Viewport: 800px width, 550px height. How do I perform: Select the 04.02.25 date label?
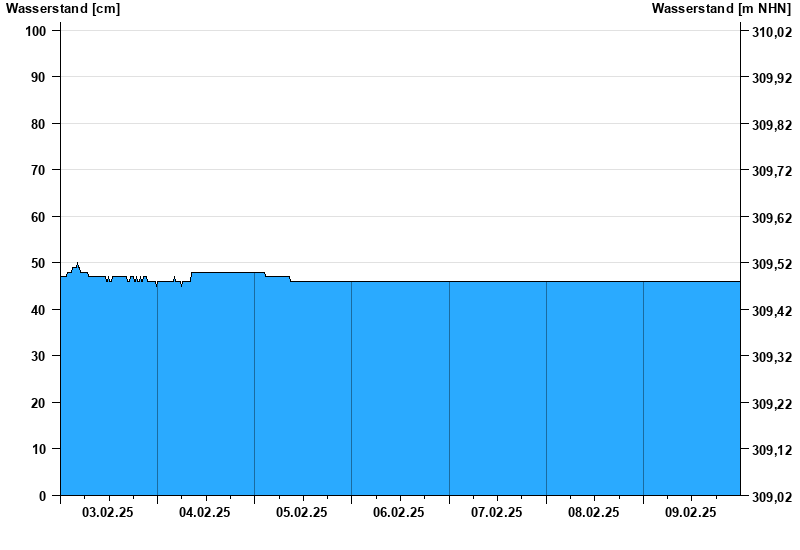(205, 513)
